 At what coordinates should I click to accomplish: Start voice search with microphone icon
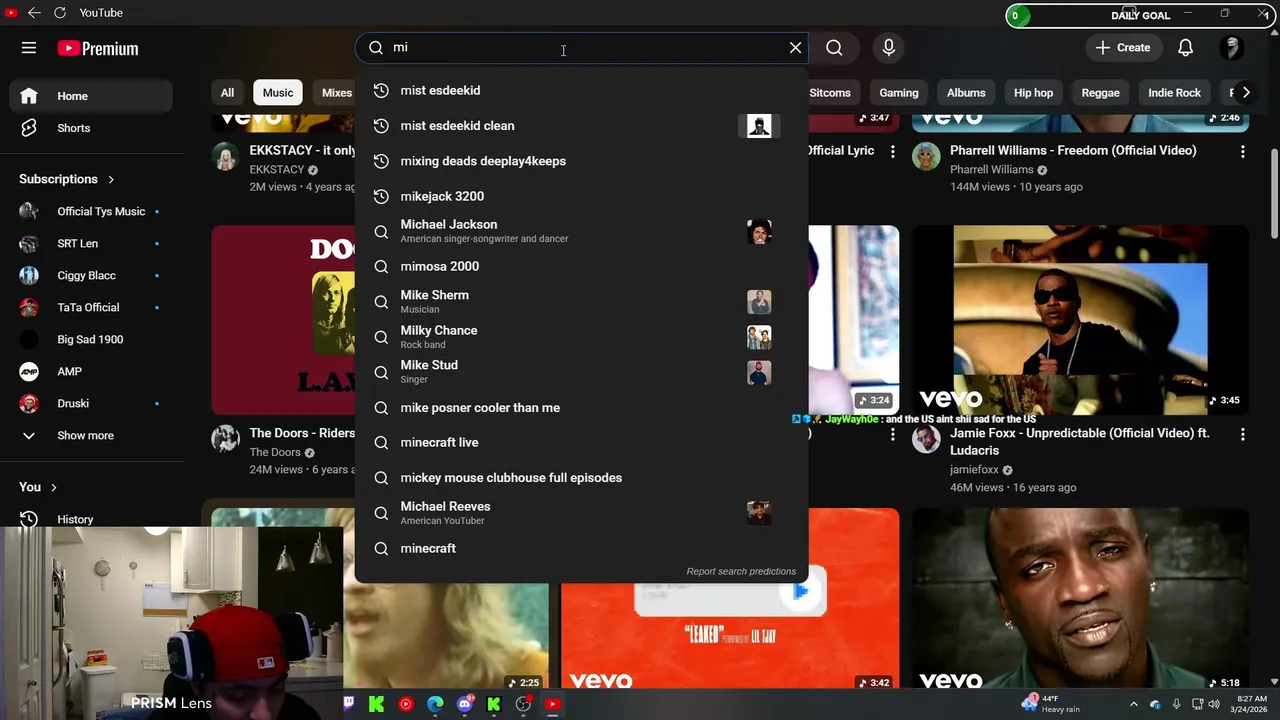pos(889,48)
